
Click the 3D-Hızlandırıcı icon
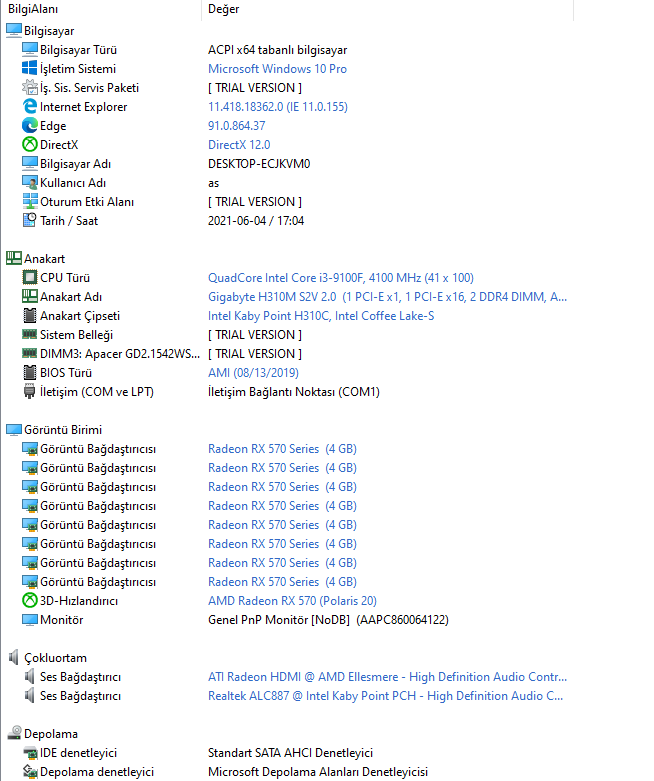point(30,600)
